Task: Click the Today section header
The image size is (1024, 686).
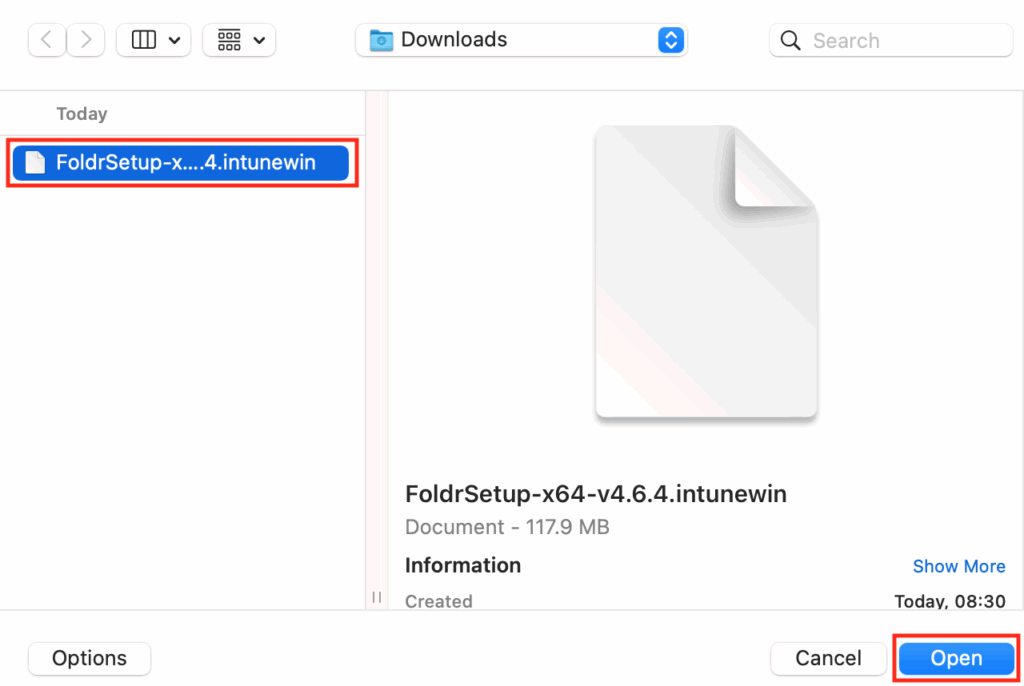Action: [82, 113]
